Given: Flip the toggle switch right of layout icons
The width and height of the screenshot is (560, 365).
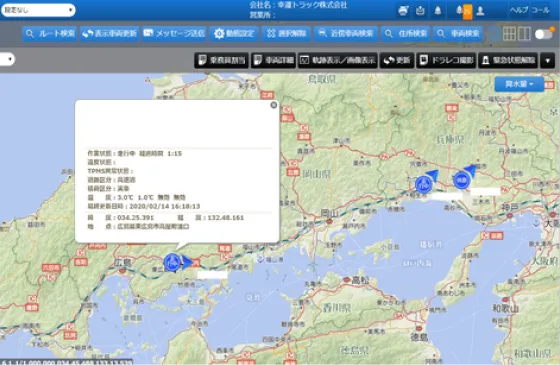Looking at the screenshot, I should [x=544, y=34].
